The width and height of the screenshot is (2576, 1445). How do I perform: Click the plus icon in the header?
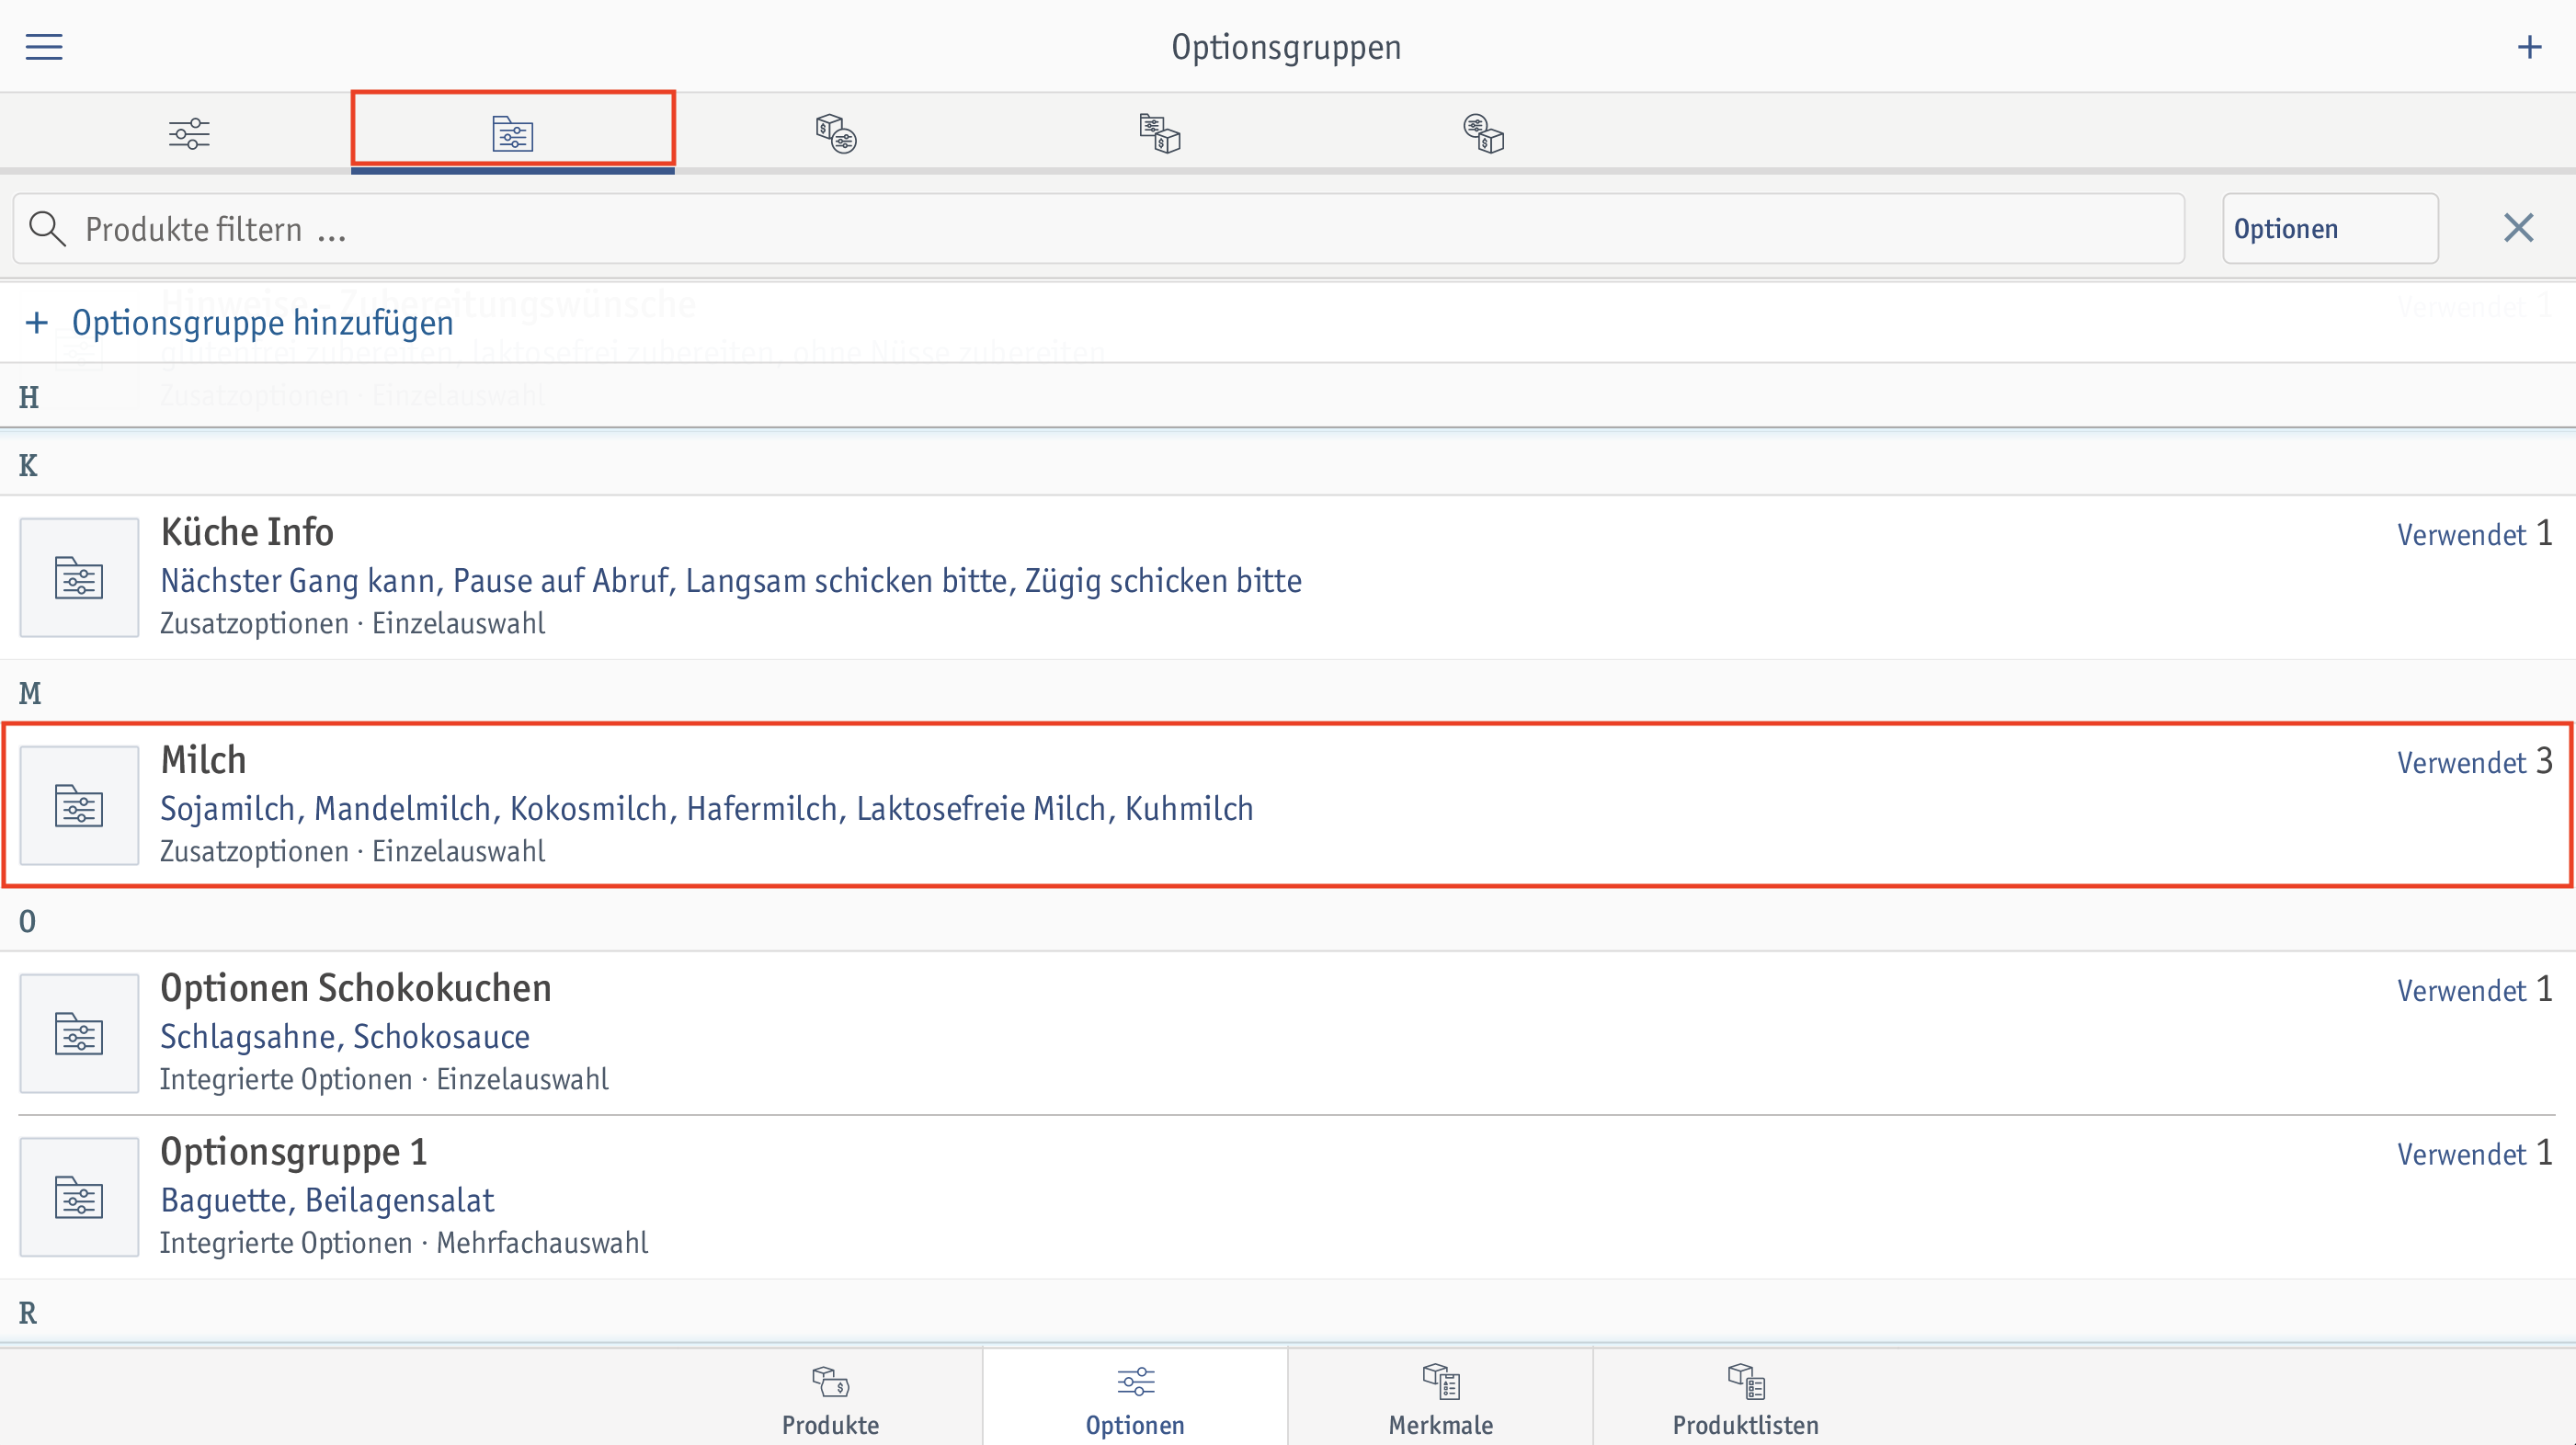tap(2529, 47)
